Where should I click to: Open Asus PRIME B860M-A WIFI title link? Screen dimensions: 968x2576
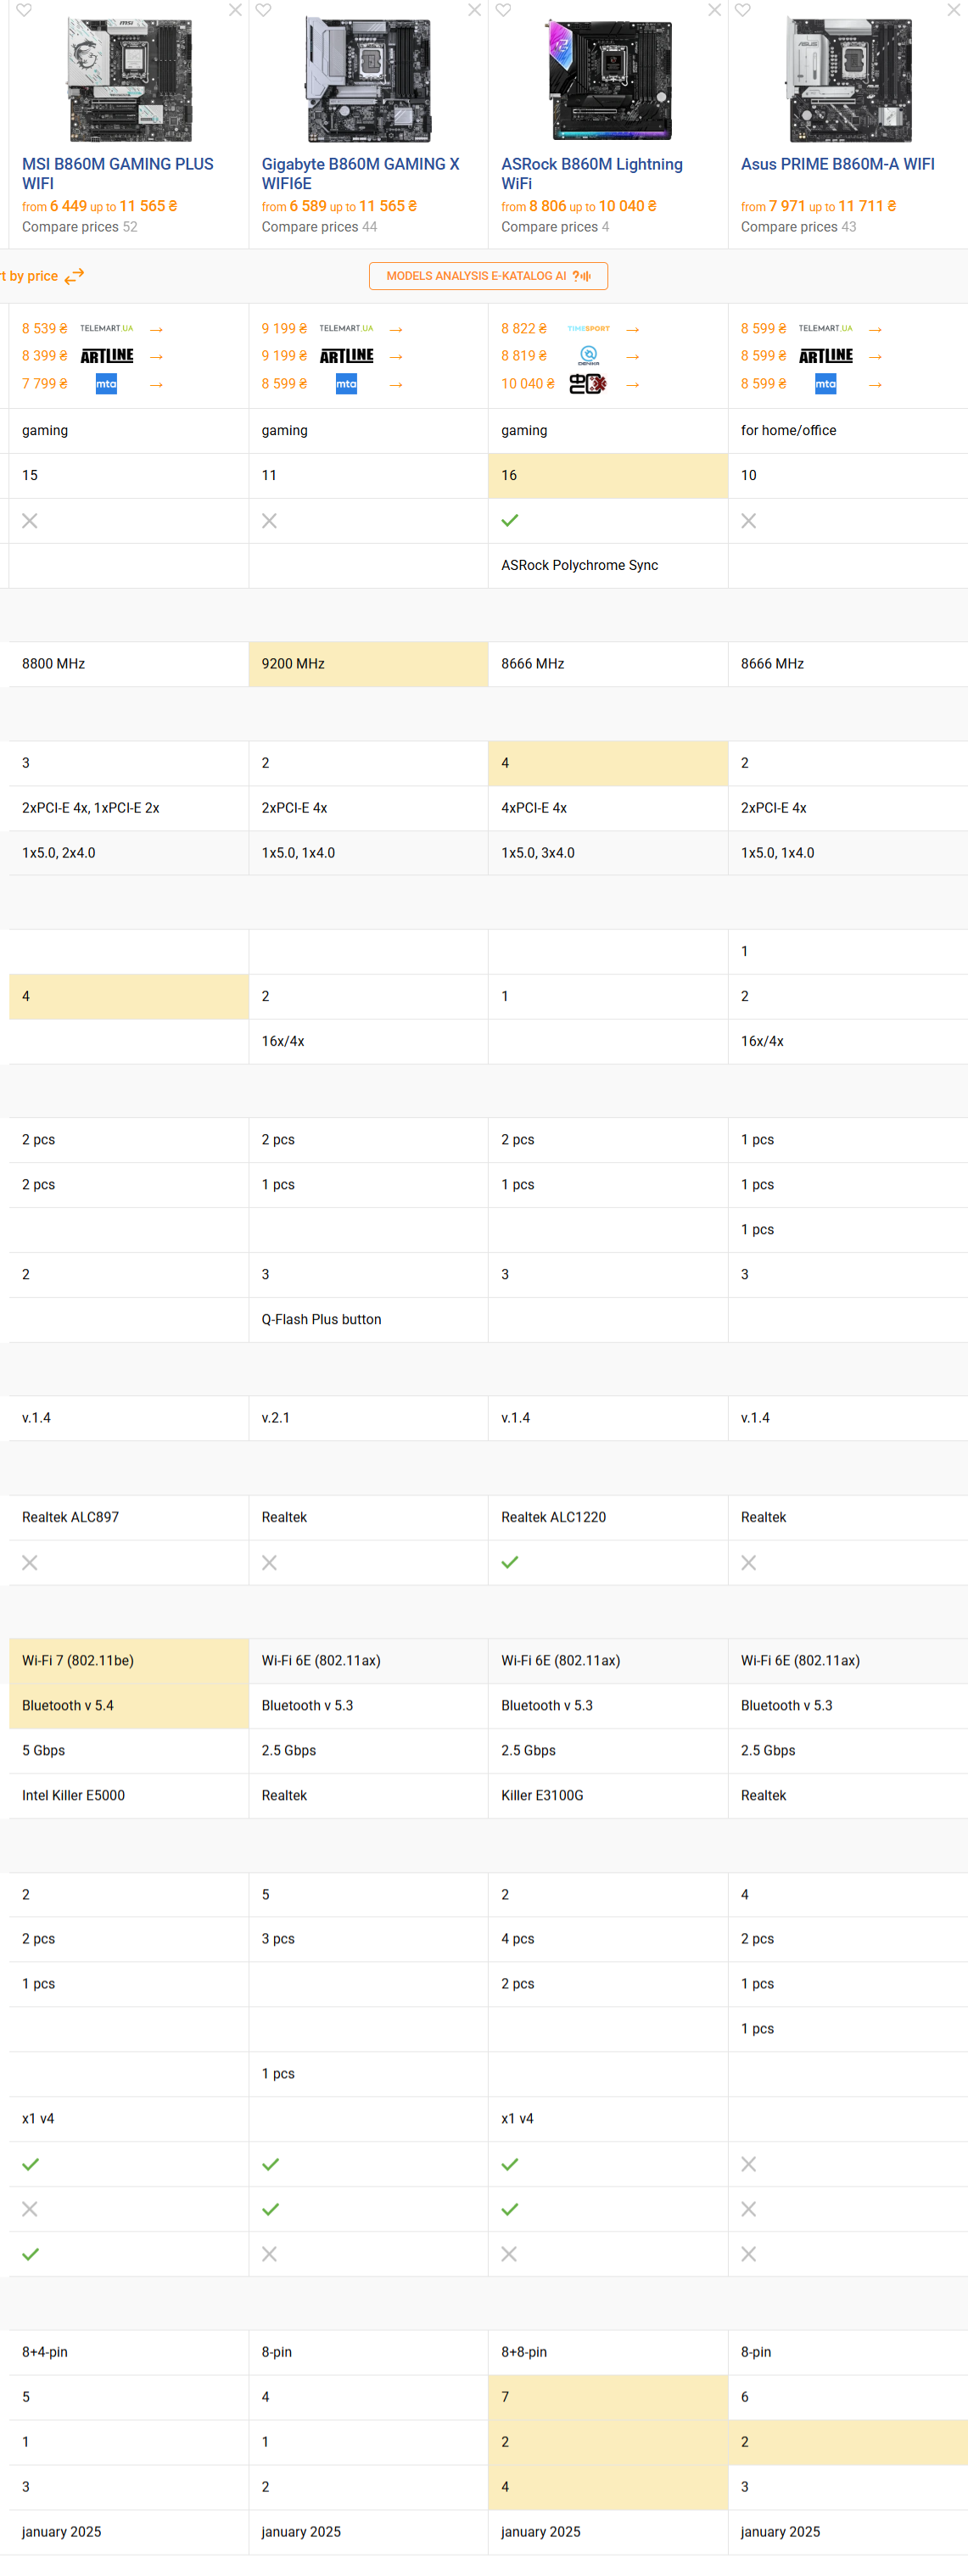pos(838,164)
